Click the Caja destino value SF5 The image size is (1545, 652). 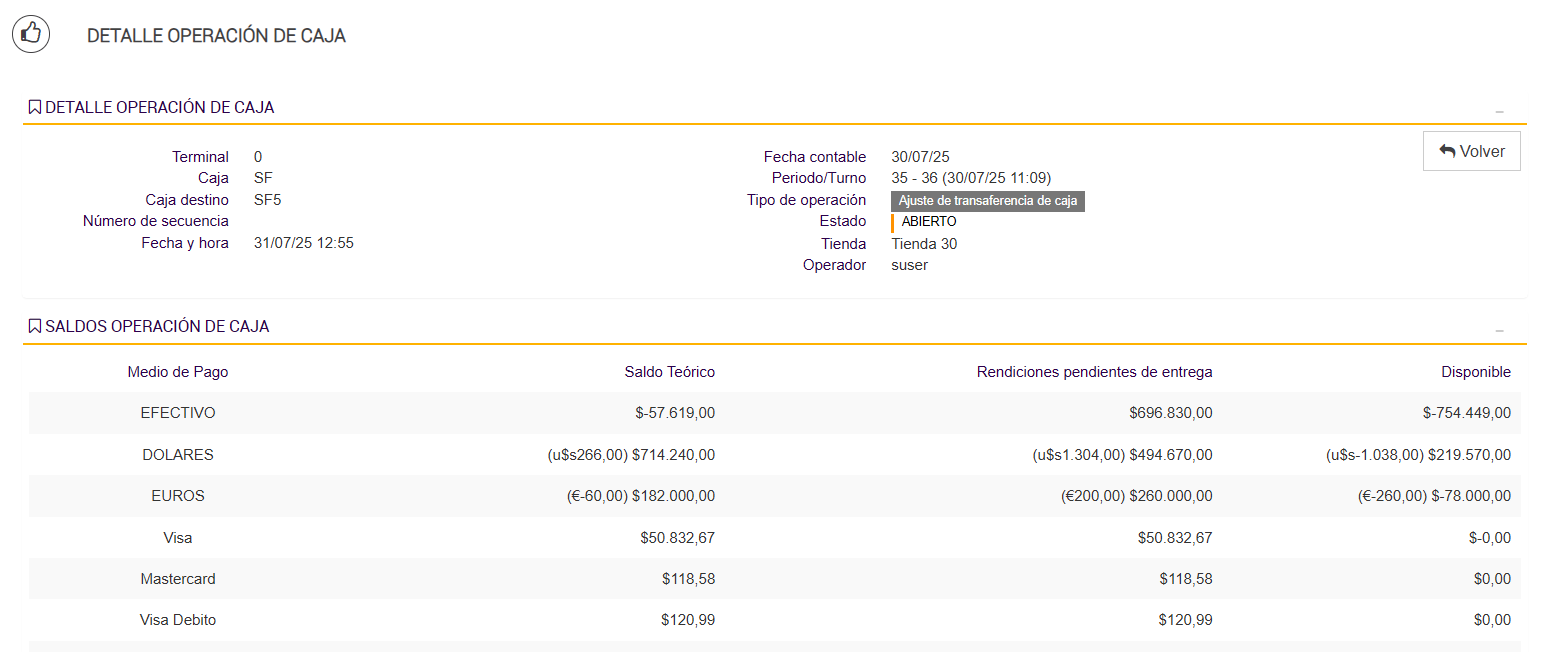coord(268,200)
